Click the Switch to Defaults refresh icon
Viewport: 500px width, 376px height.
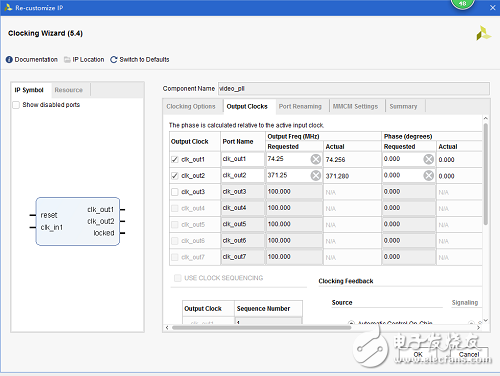pyautogui.click(x=114, y=60)
